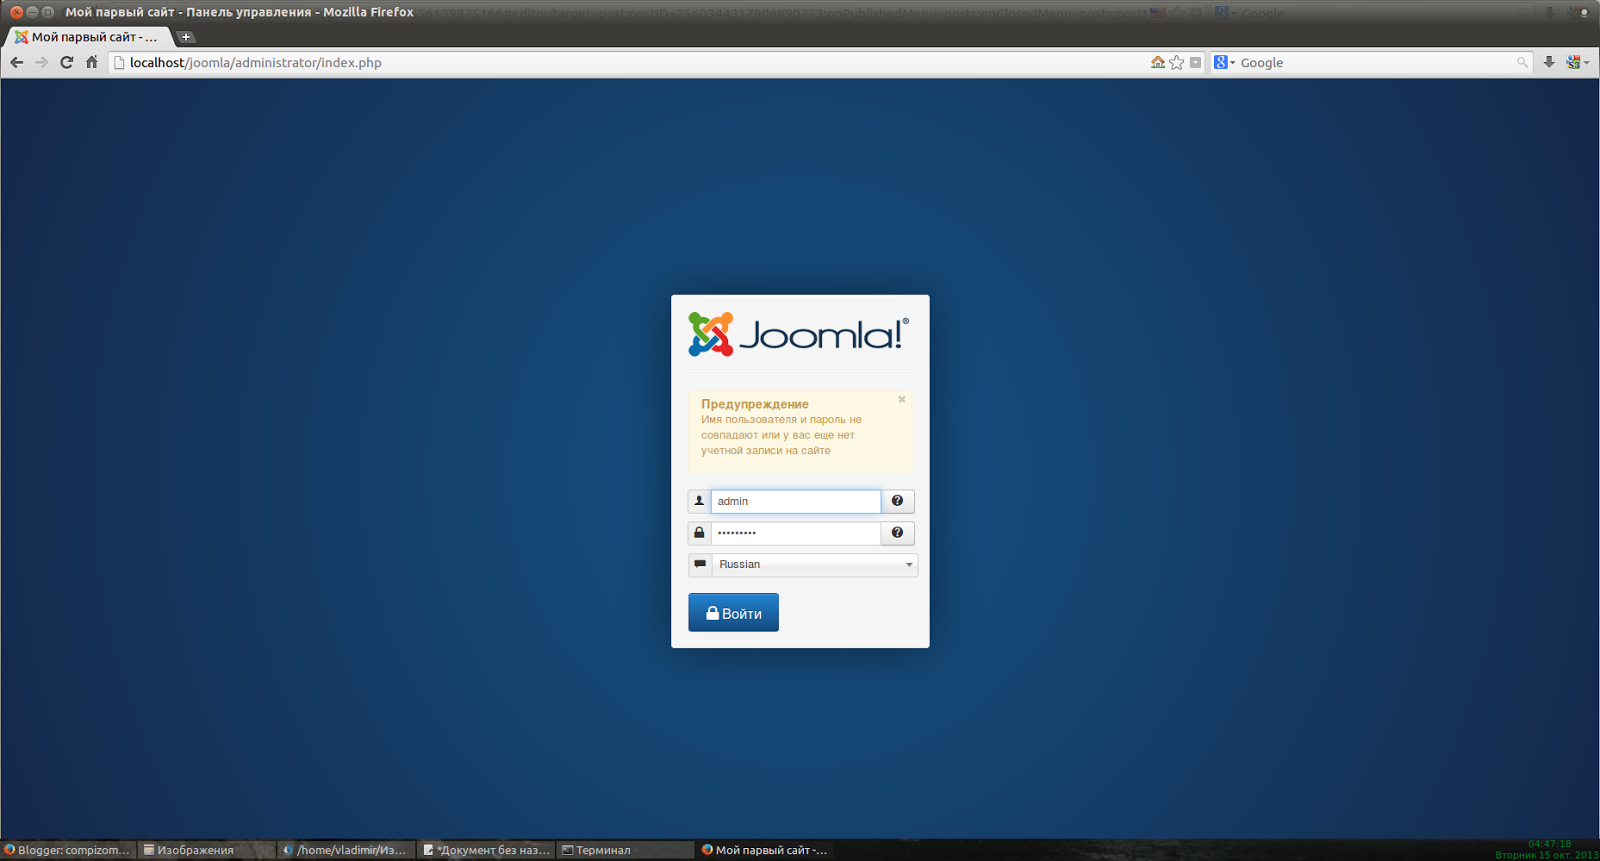Viewport: 1600px width, 861px height.
Task: Click the admin username field
Action: [x=796, y=501]
